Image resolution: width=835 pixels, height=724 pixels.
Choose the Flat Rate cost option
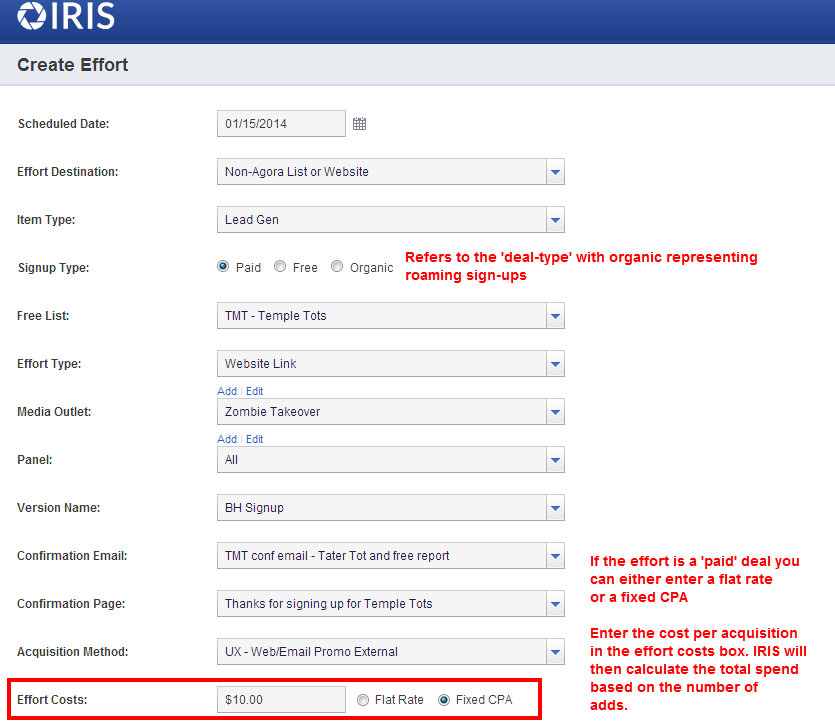[x=363, y=700]
